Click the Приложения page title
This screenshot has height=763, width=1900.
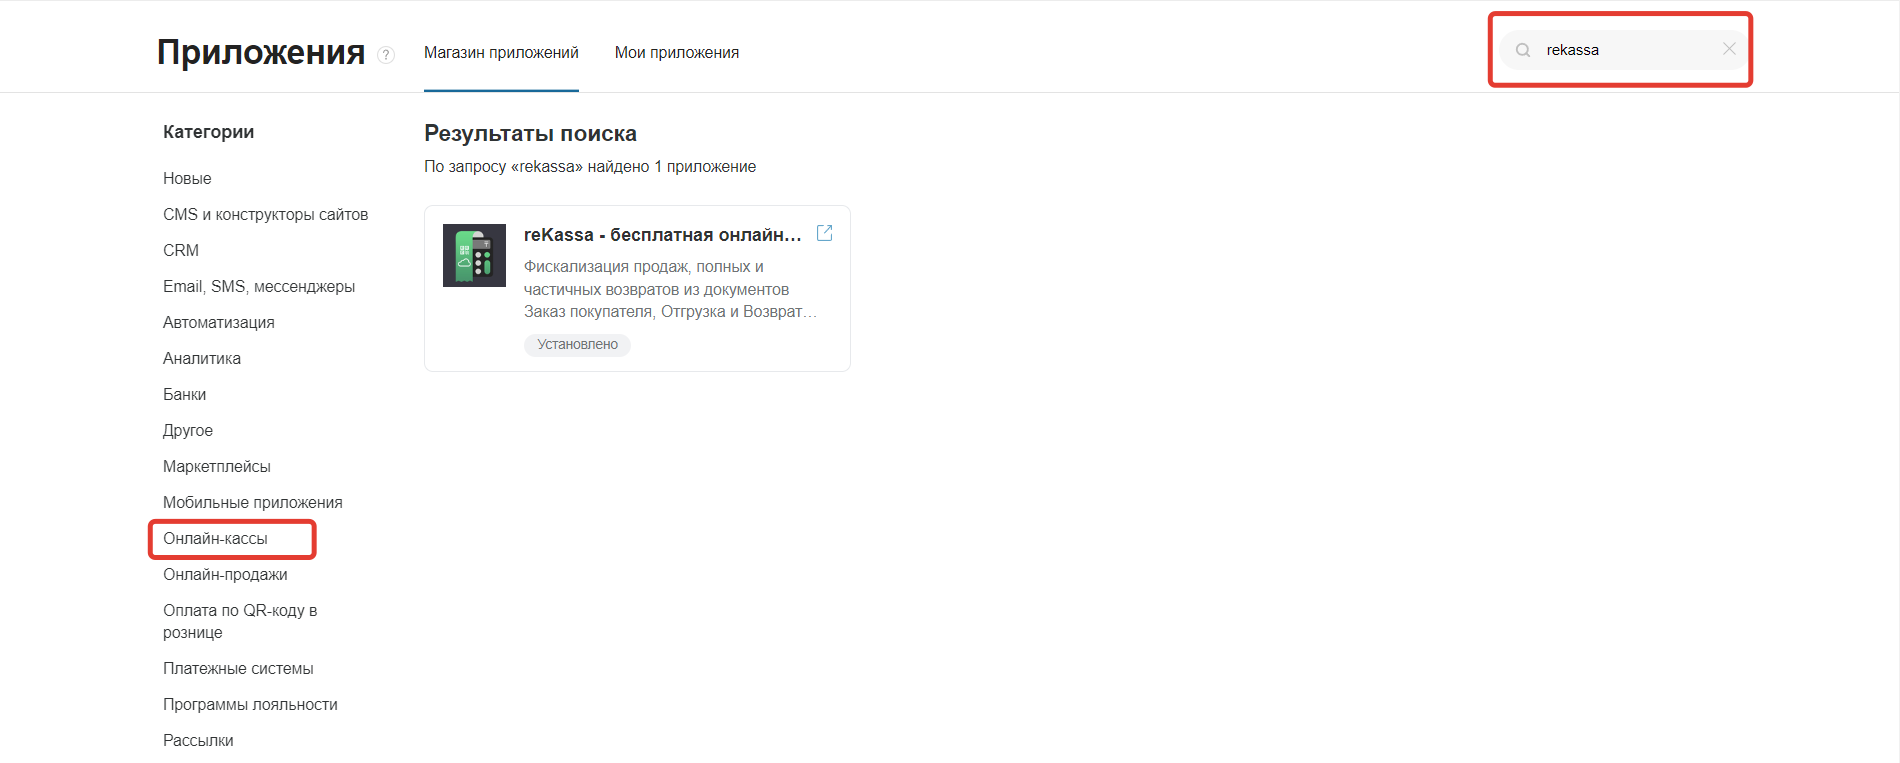(261, 52)
